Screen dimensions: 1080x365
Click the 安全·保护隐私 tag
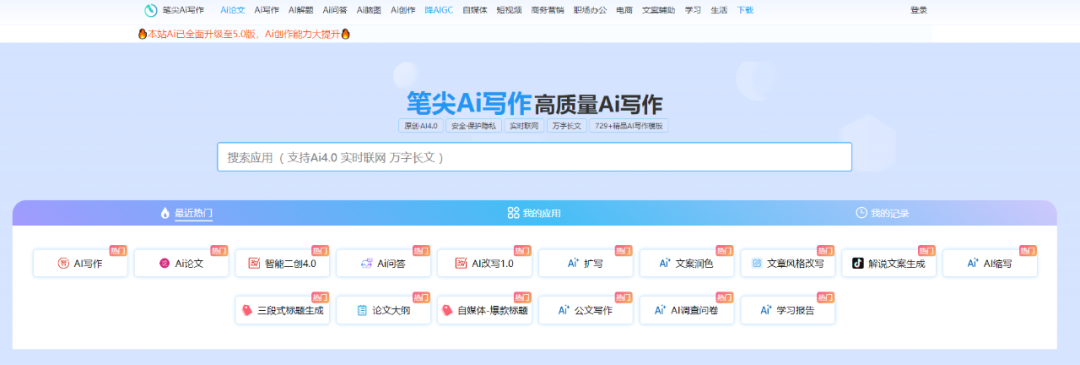point(473,127)
